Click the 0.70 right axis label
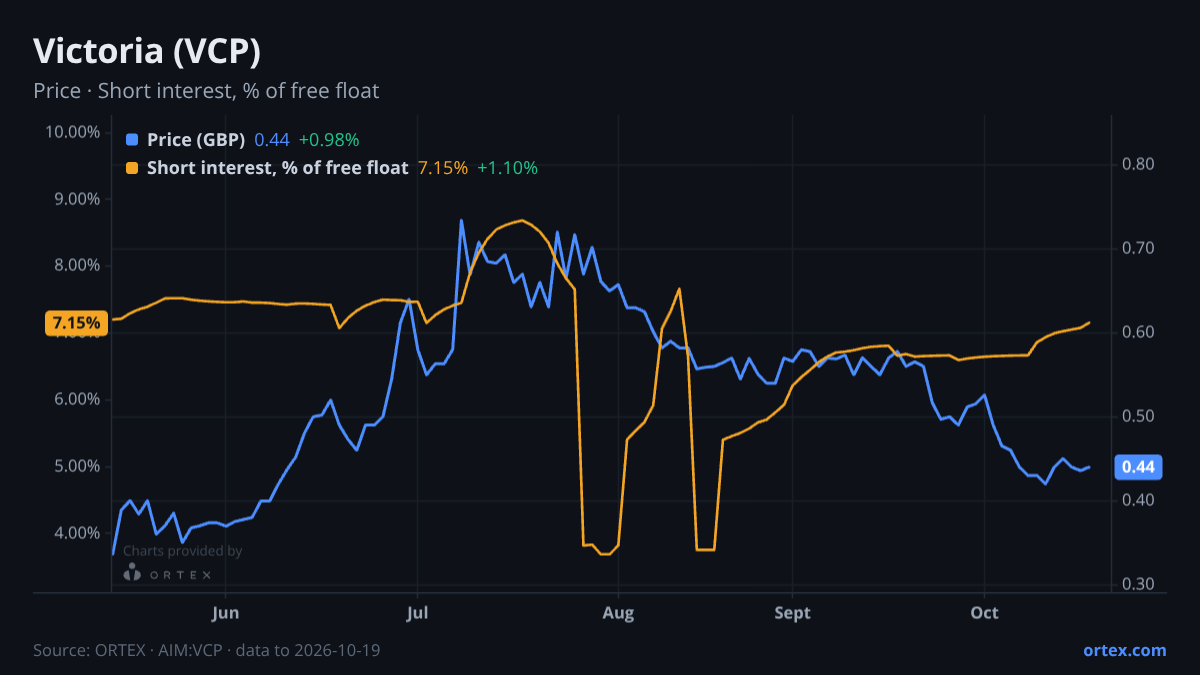This screenshot has width=1200, height=675. pos(1138,248)
